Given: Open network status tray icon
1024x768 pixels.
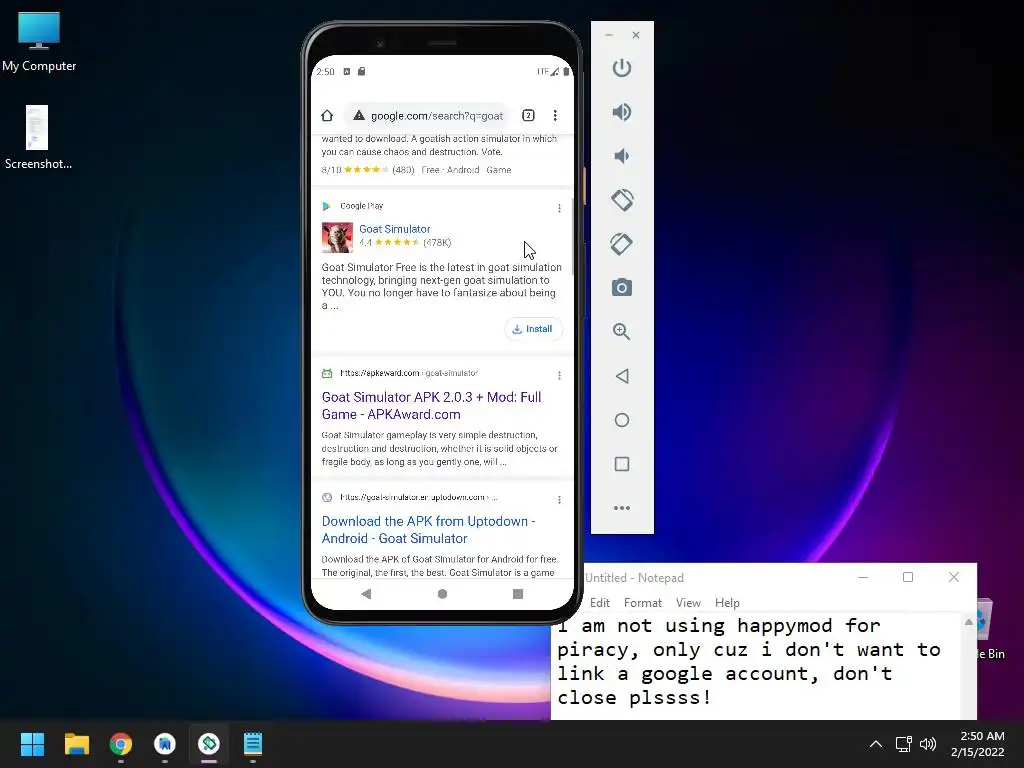Looking at the screenshot, I should tap(904, 744).
